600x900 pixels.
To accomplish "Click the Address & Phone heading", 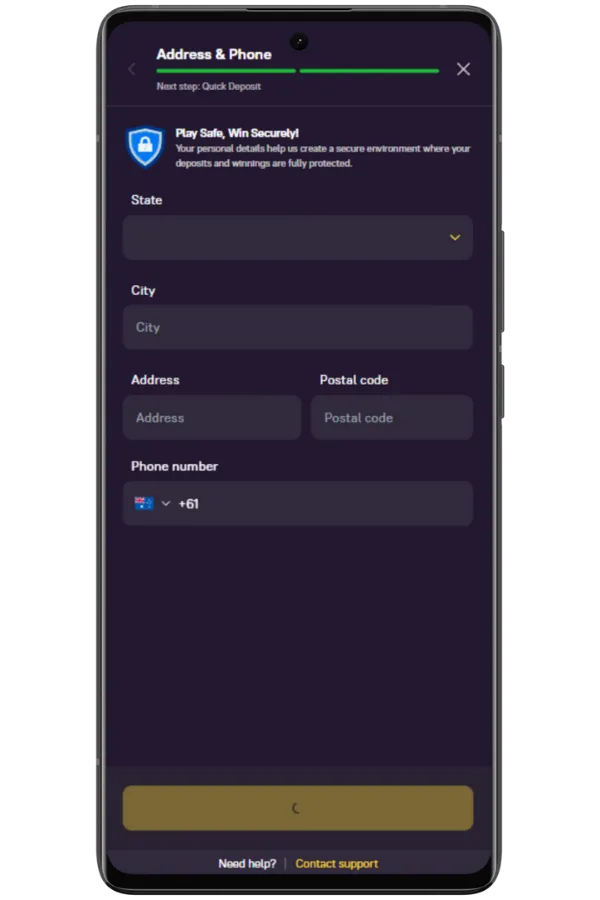I will tap(214, 55).
